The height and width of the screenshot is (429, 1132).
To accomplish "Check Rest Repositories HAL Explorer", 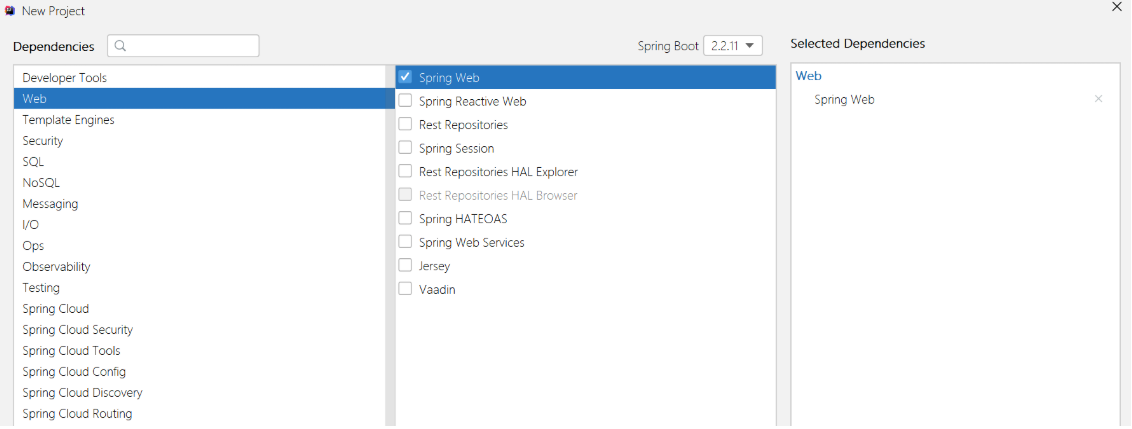I will click(405, 171).
